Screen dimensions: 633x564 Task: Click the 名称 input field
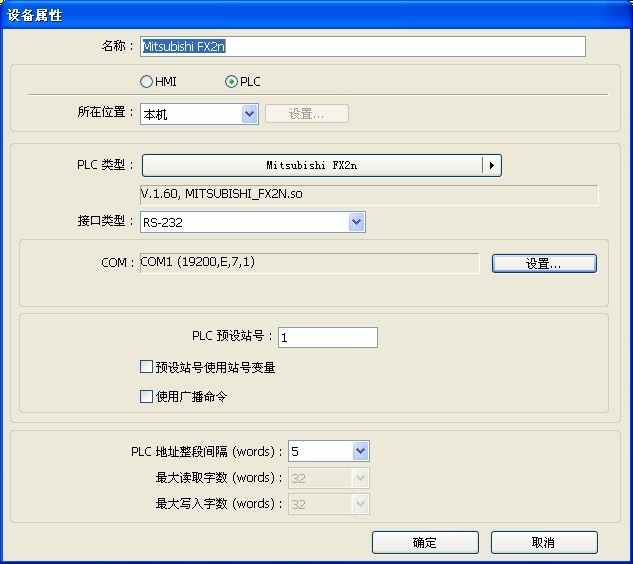click(363, 46)
